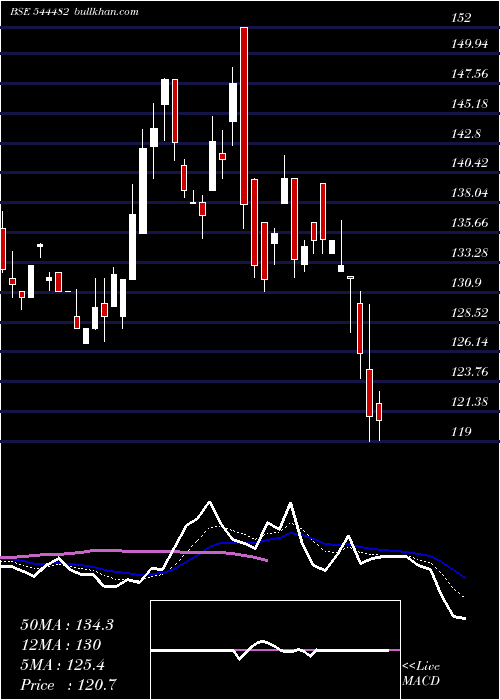Select the 138.04 price axis label
This screenshot has height=700, width=500.
point(470,193)
